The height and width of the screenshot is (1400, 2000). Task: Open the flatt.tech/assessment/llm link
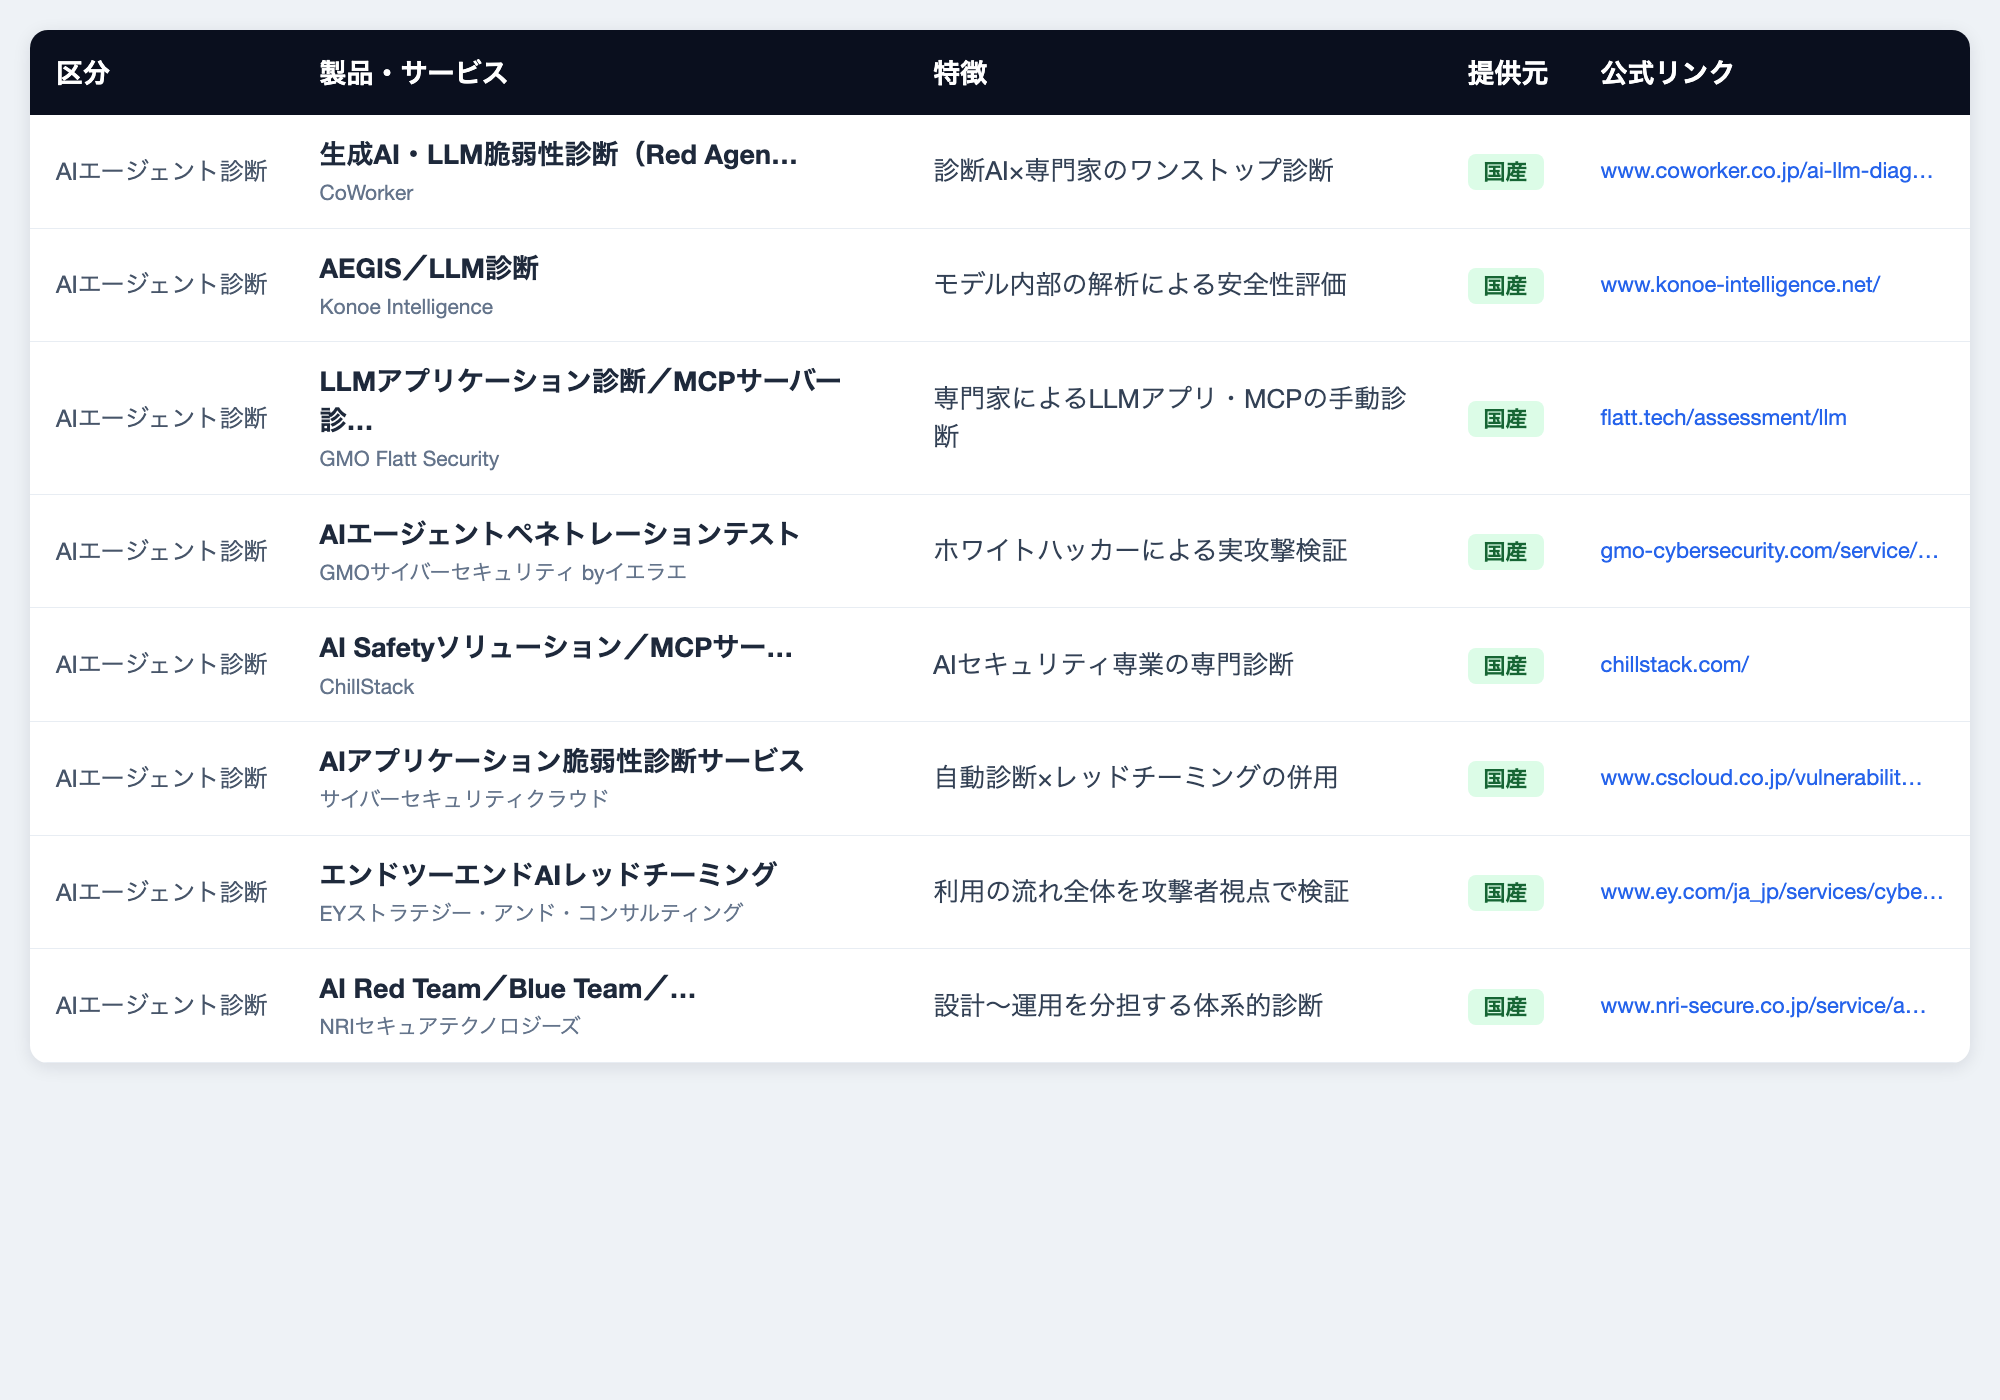(x=1723, y=418)
